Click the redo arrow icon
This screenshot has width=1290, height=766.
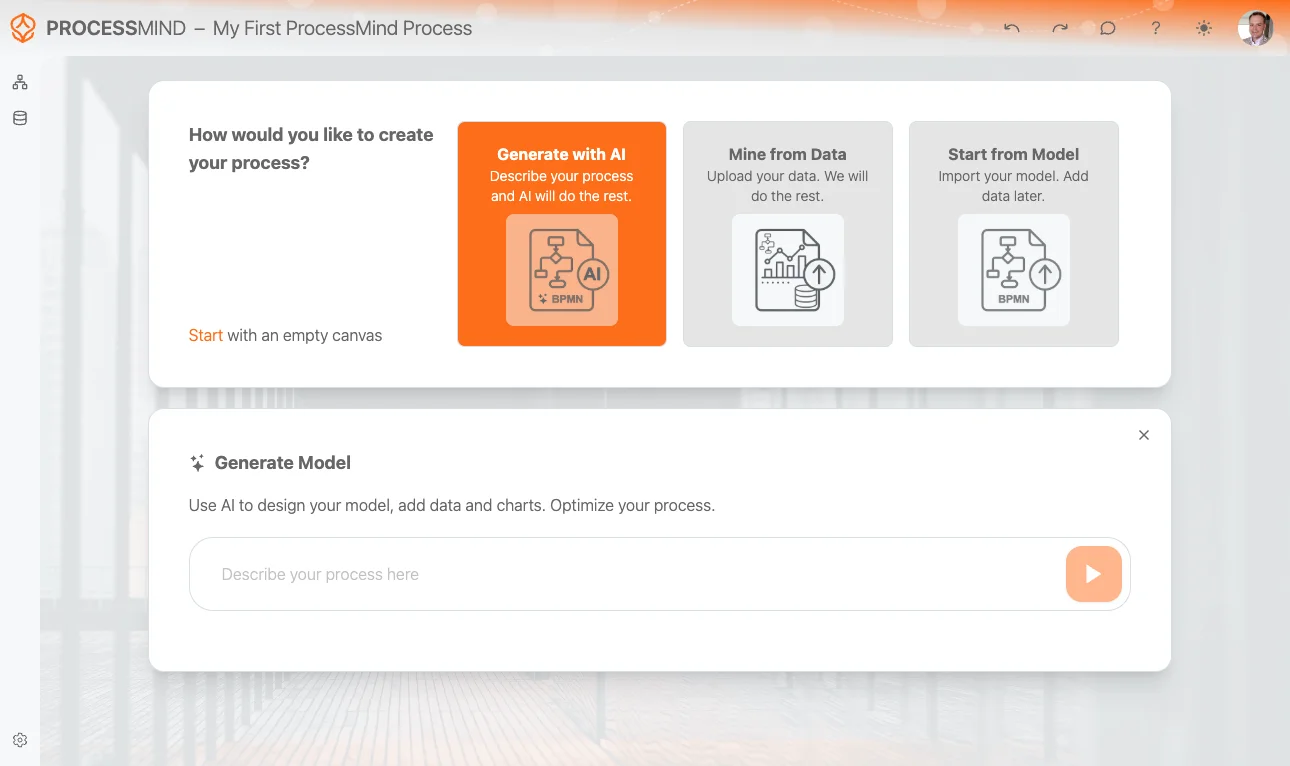[x=1060, y=28]
